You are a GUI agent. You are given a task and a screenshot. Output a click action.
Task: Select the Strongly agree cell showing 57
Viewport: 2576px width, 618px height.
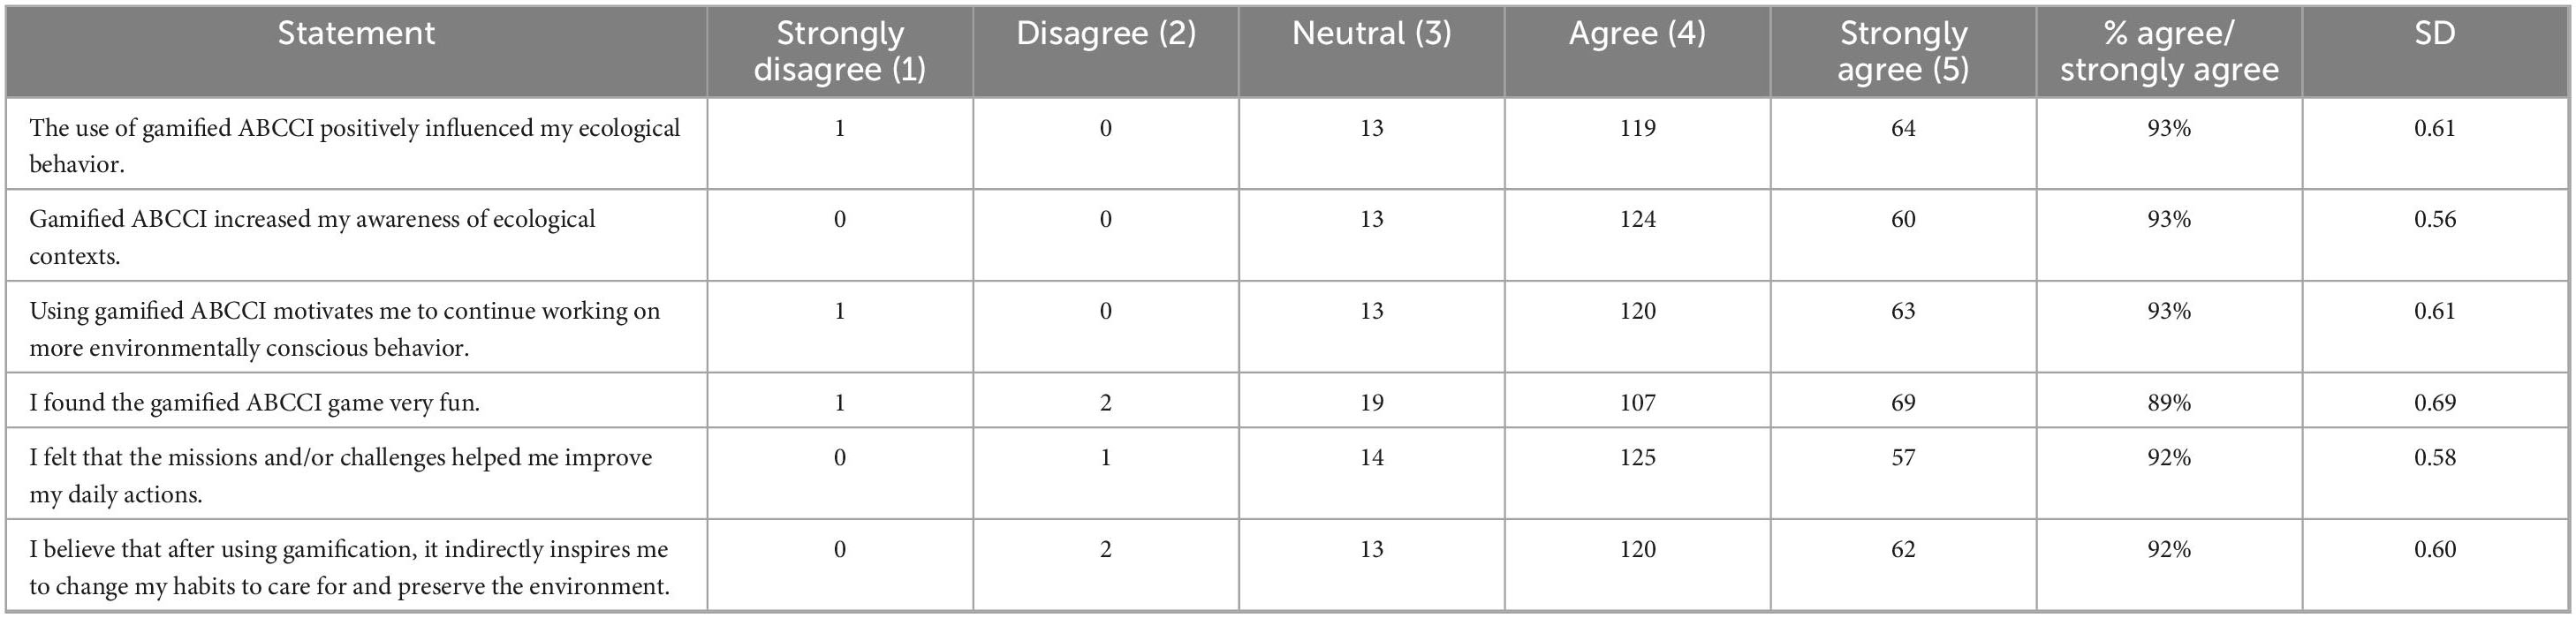(x=1903, y=458)
